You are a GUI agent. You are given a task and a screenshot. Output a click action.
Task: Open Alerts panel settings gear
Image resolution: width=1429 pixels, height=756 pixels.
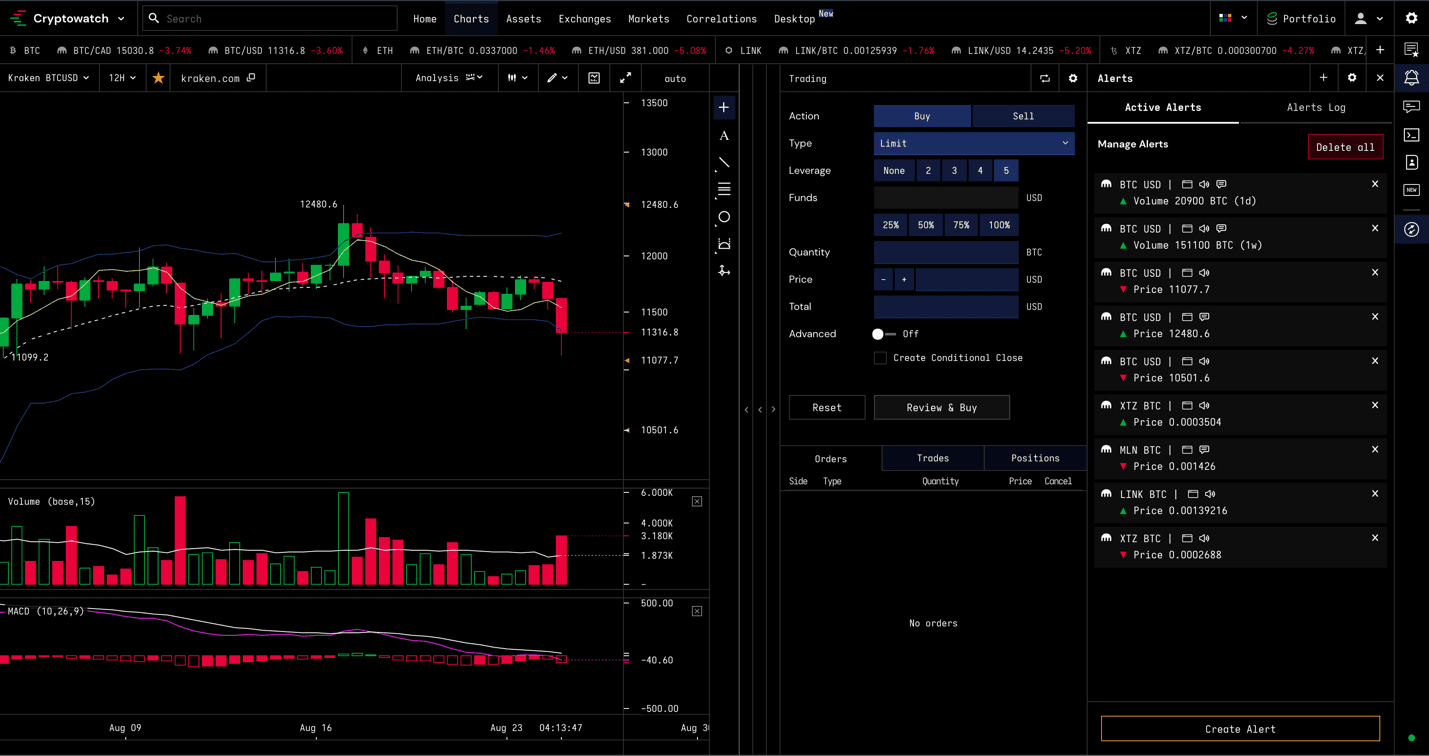pyautogui.click(x=1352, y=78)
